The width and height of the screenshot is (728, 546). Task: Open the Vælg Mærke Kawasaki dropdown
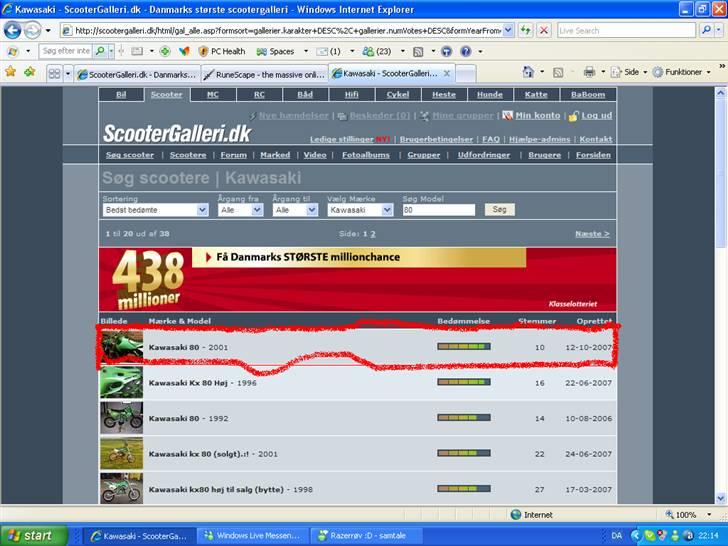click(360, 210)
